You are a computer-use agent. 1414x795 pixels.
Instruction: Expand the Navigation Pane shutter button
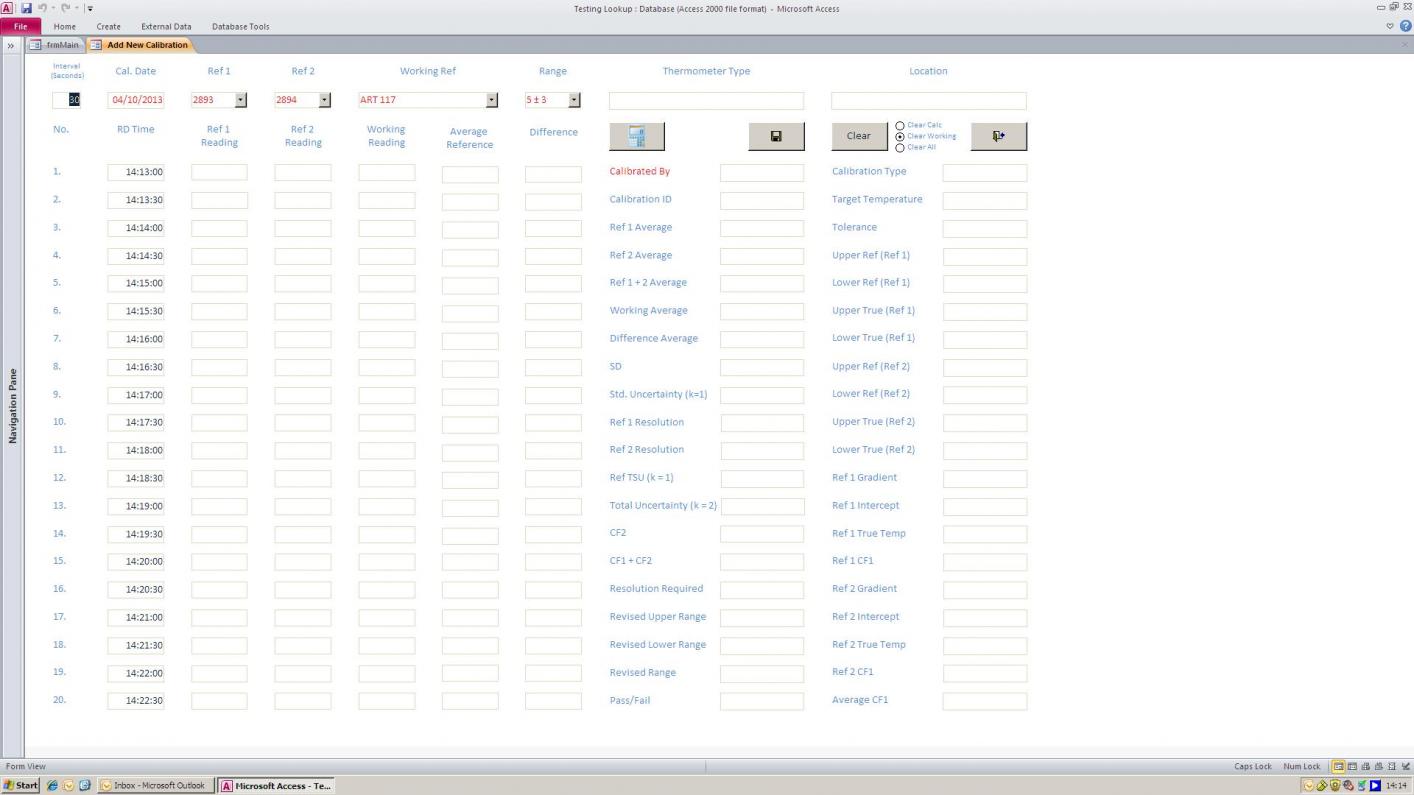tap(11, 45)
